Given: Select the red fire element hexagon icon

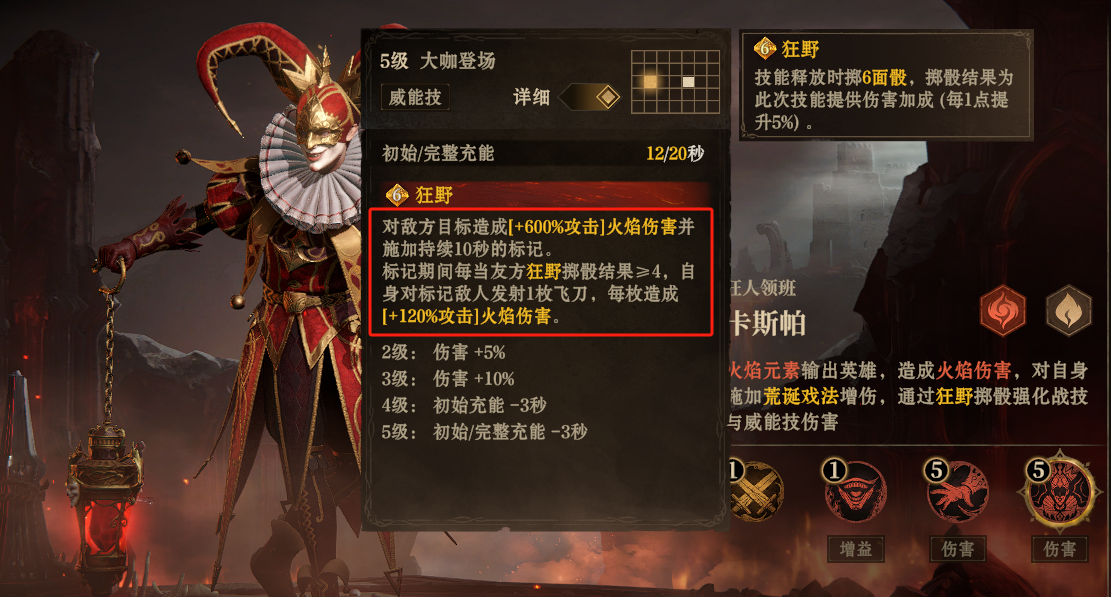Looking at the screenshot, I should point(1003,311).
